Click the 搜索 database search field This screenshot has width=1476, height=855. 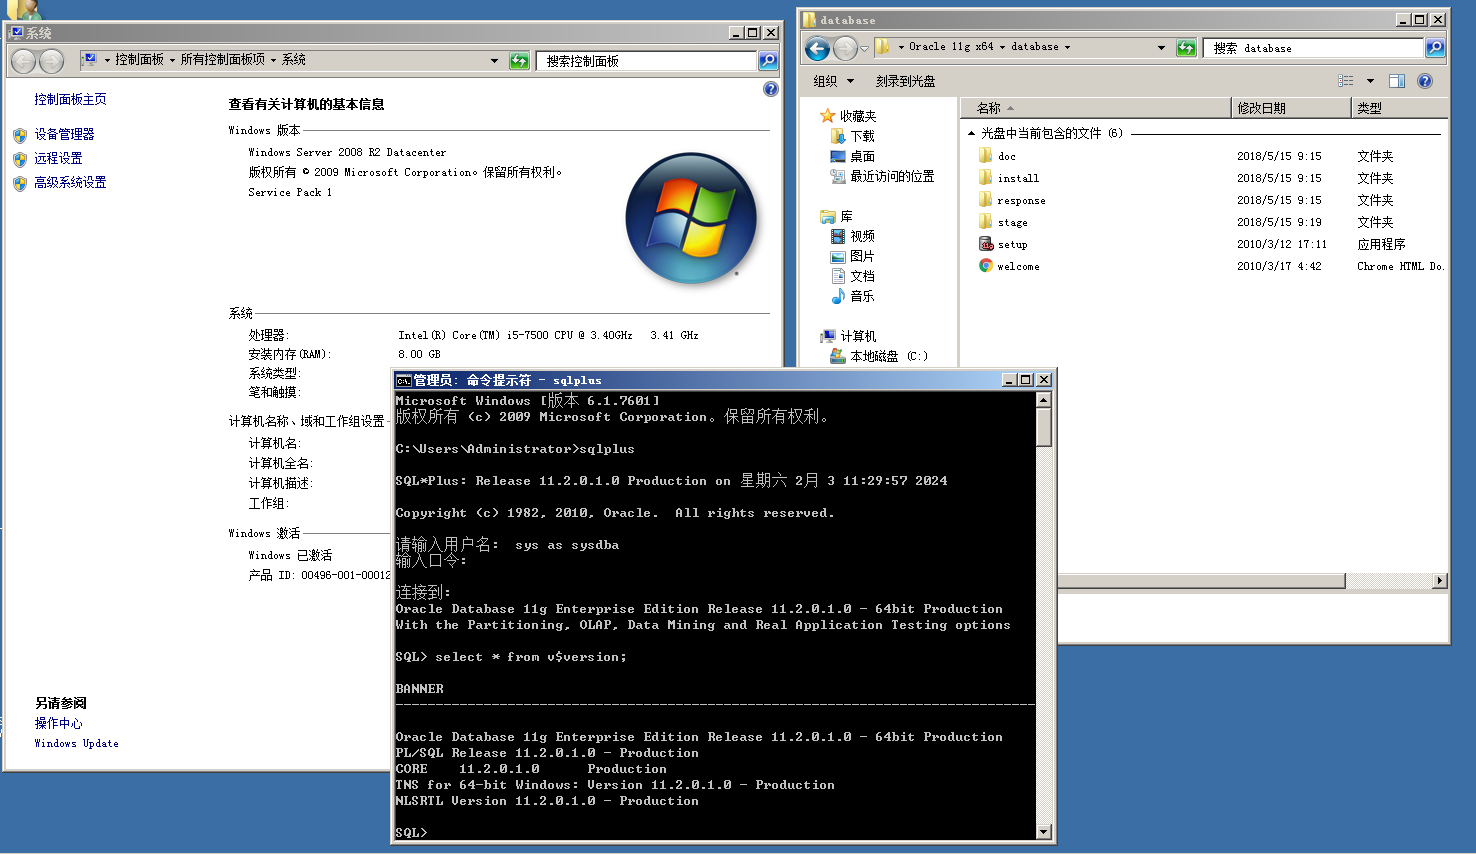click(1312, 48)
